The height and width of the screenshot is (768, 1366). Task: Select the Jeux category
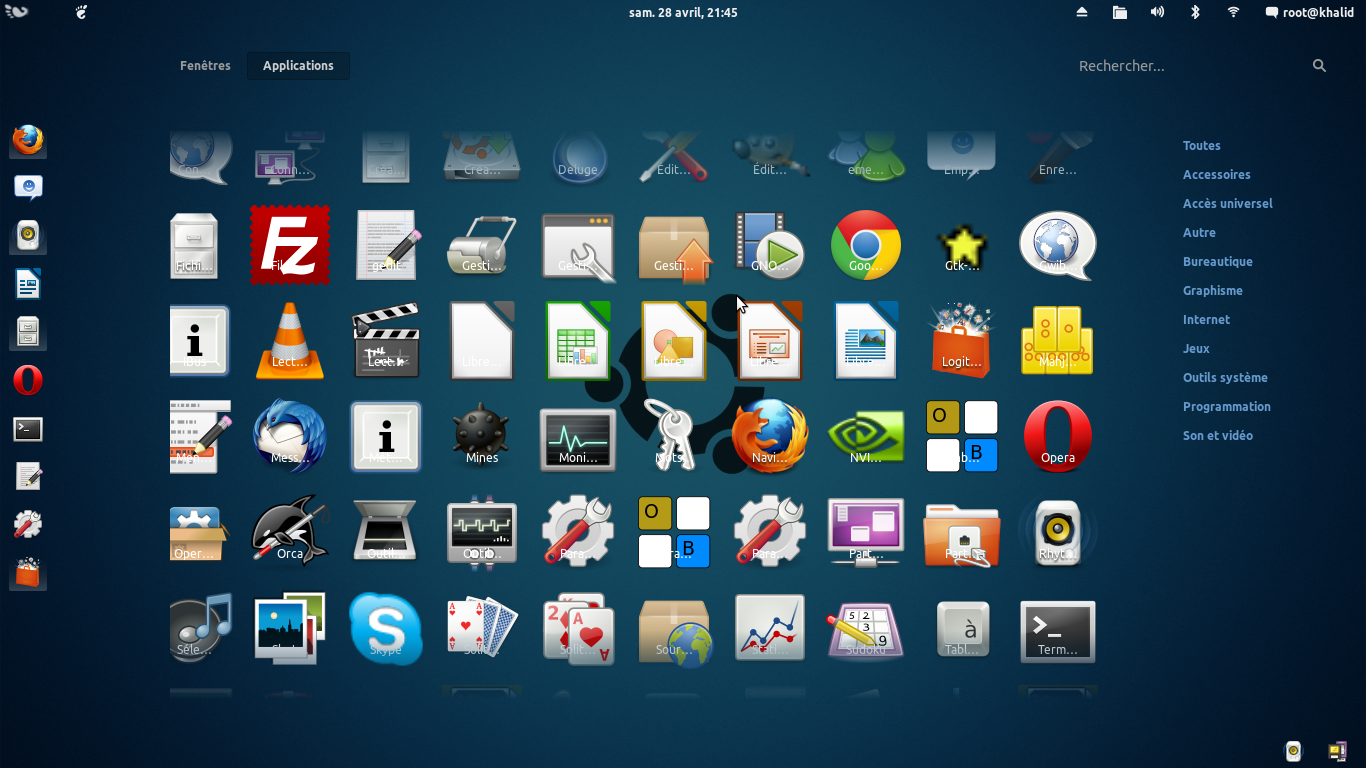1196,348
